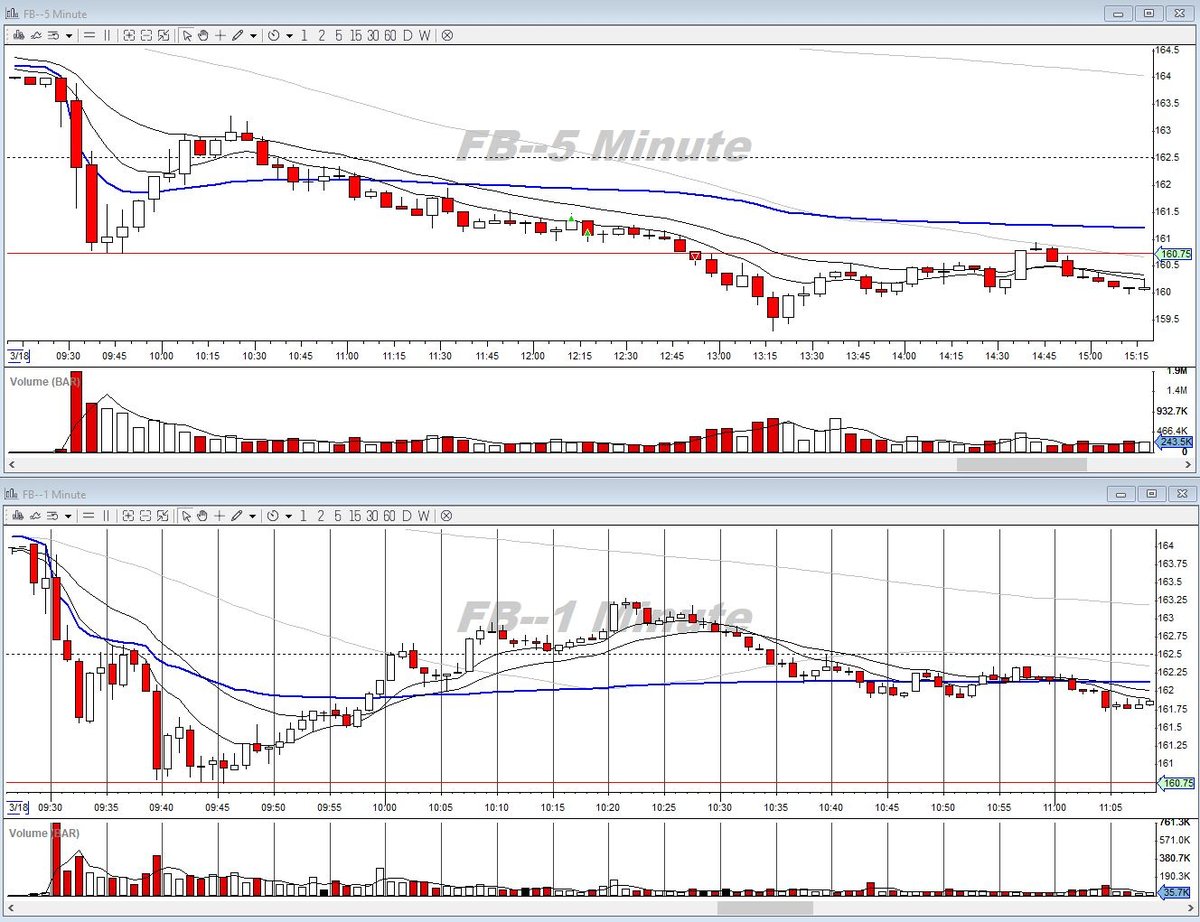Click 160.75 price marker in FB--5 Minute chart
Viewport: 1200px width, 922px height.
coord(1176,253)
